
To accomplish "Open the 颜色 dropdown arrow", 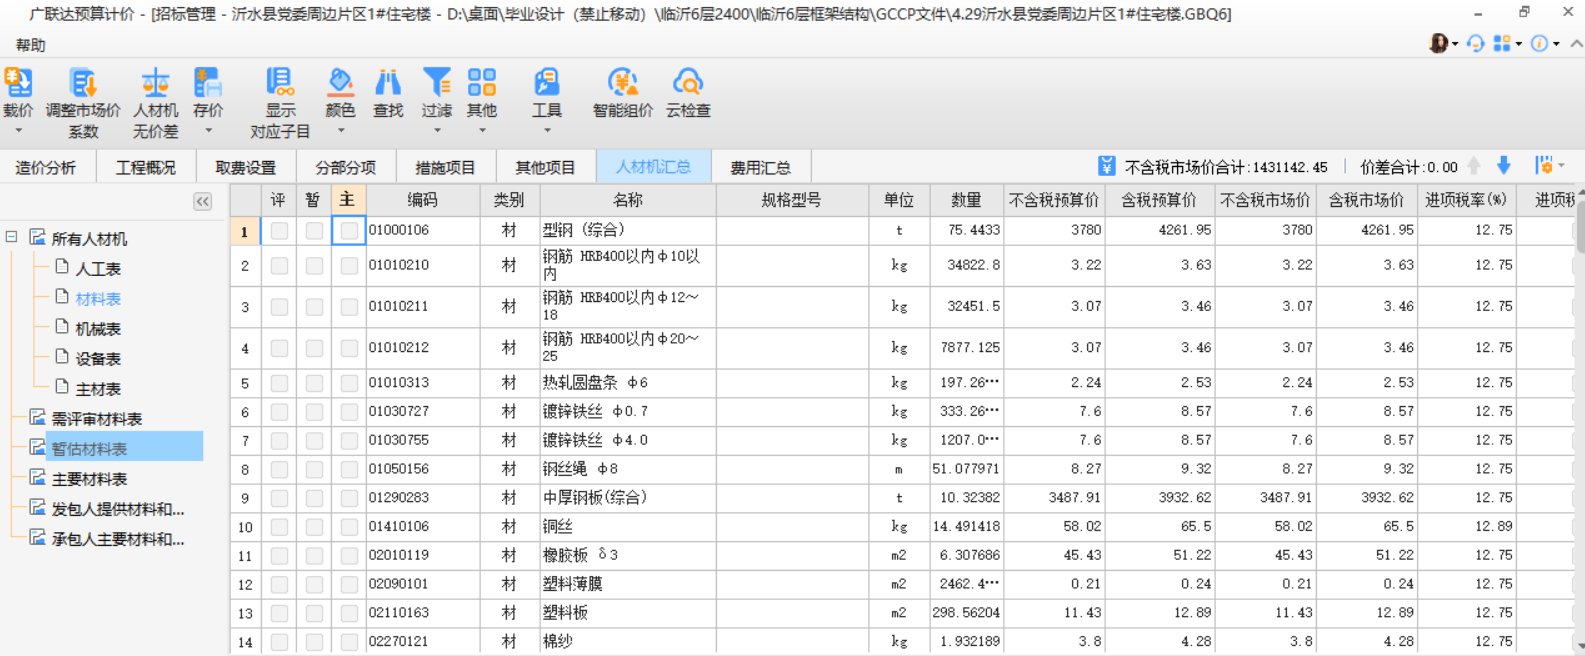I will (340, 131).
